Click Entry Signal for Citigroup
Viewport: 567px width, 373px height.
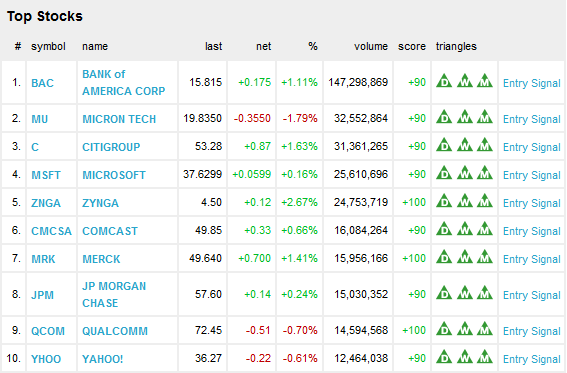click(532, 147)
